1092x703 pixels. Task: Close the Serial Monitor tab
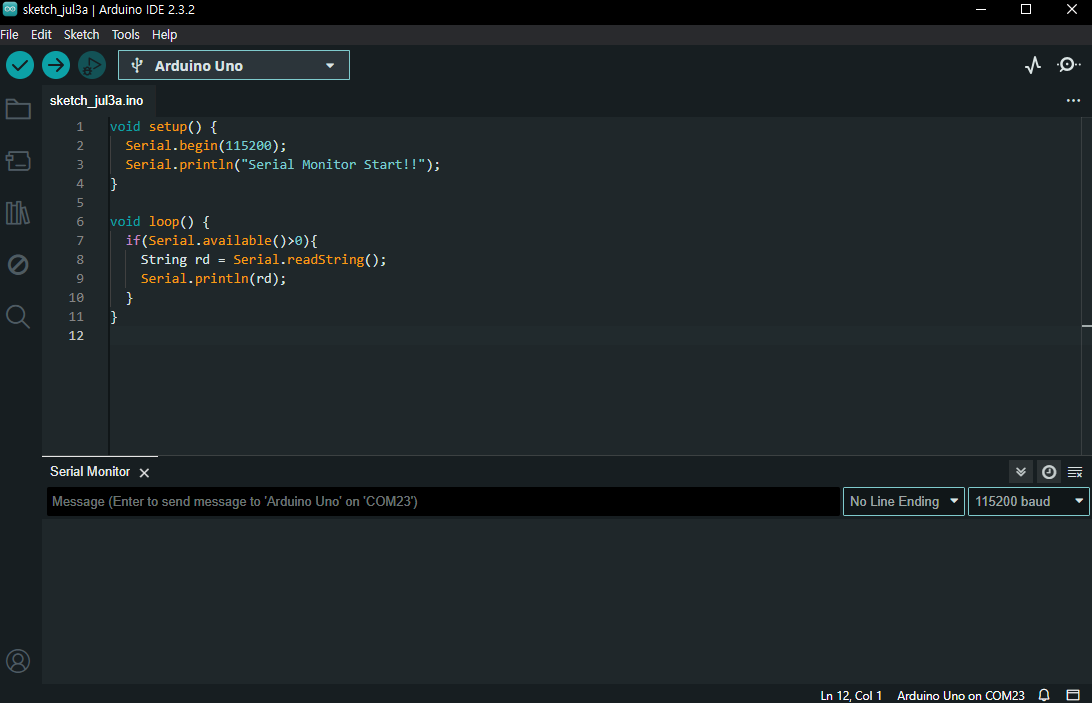[144, 472]
